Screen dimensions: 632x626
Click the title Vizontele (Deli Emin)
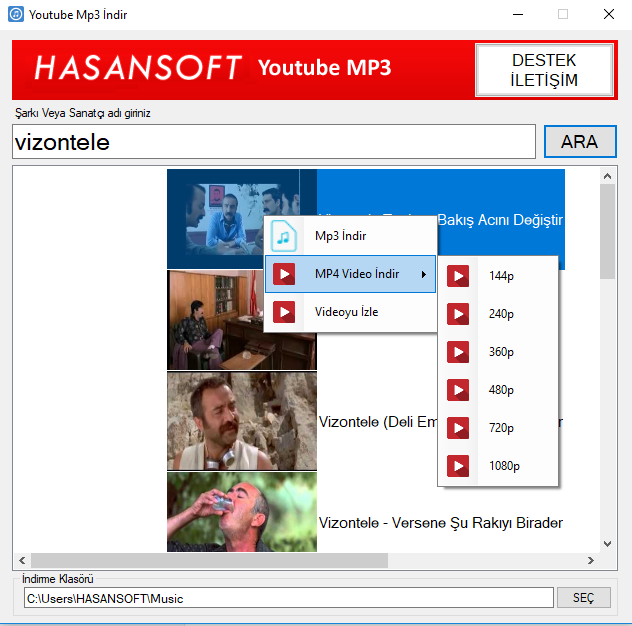tap(378, 422)
